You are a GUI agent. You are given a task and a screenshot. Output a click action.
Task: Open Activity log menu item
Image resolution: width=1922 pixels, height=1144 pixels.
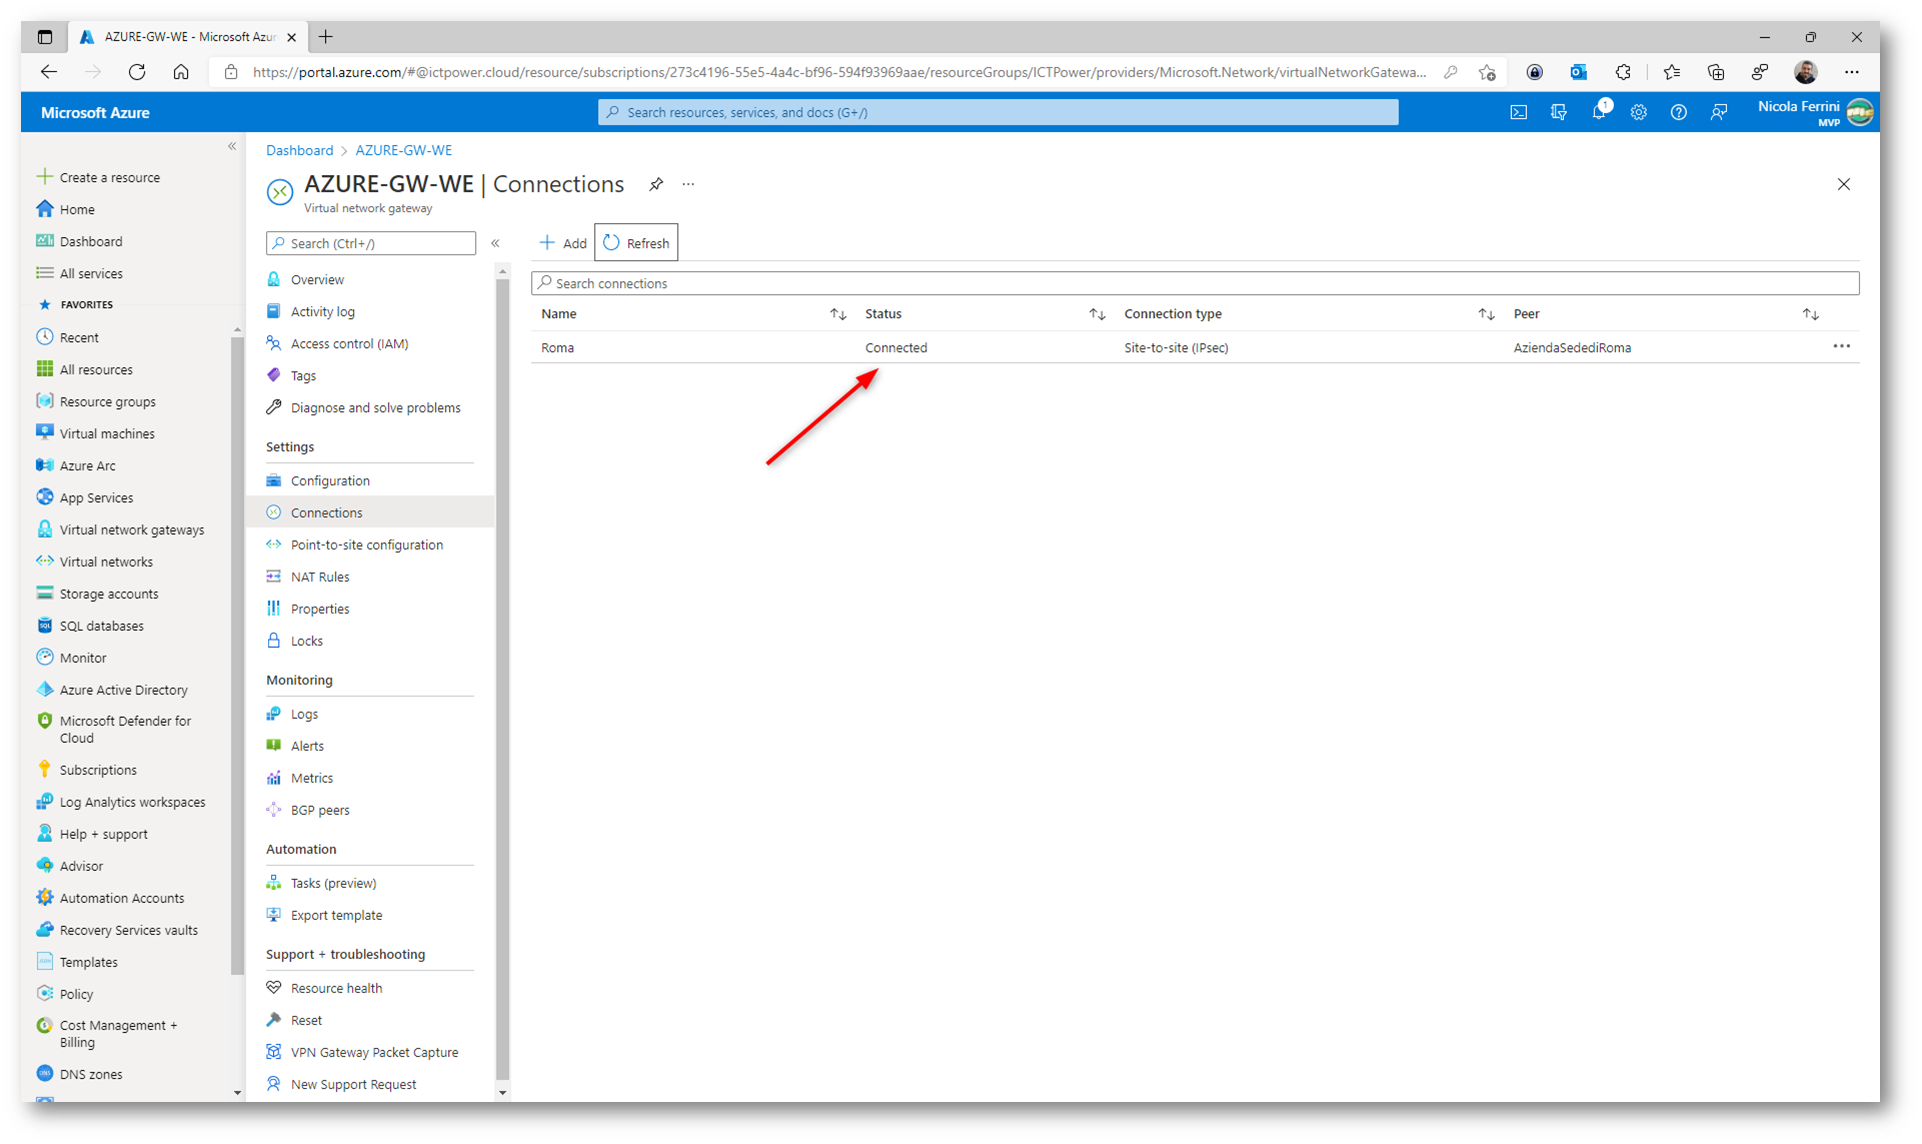pyautogui.click(x=322, y=312)
